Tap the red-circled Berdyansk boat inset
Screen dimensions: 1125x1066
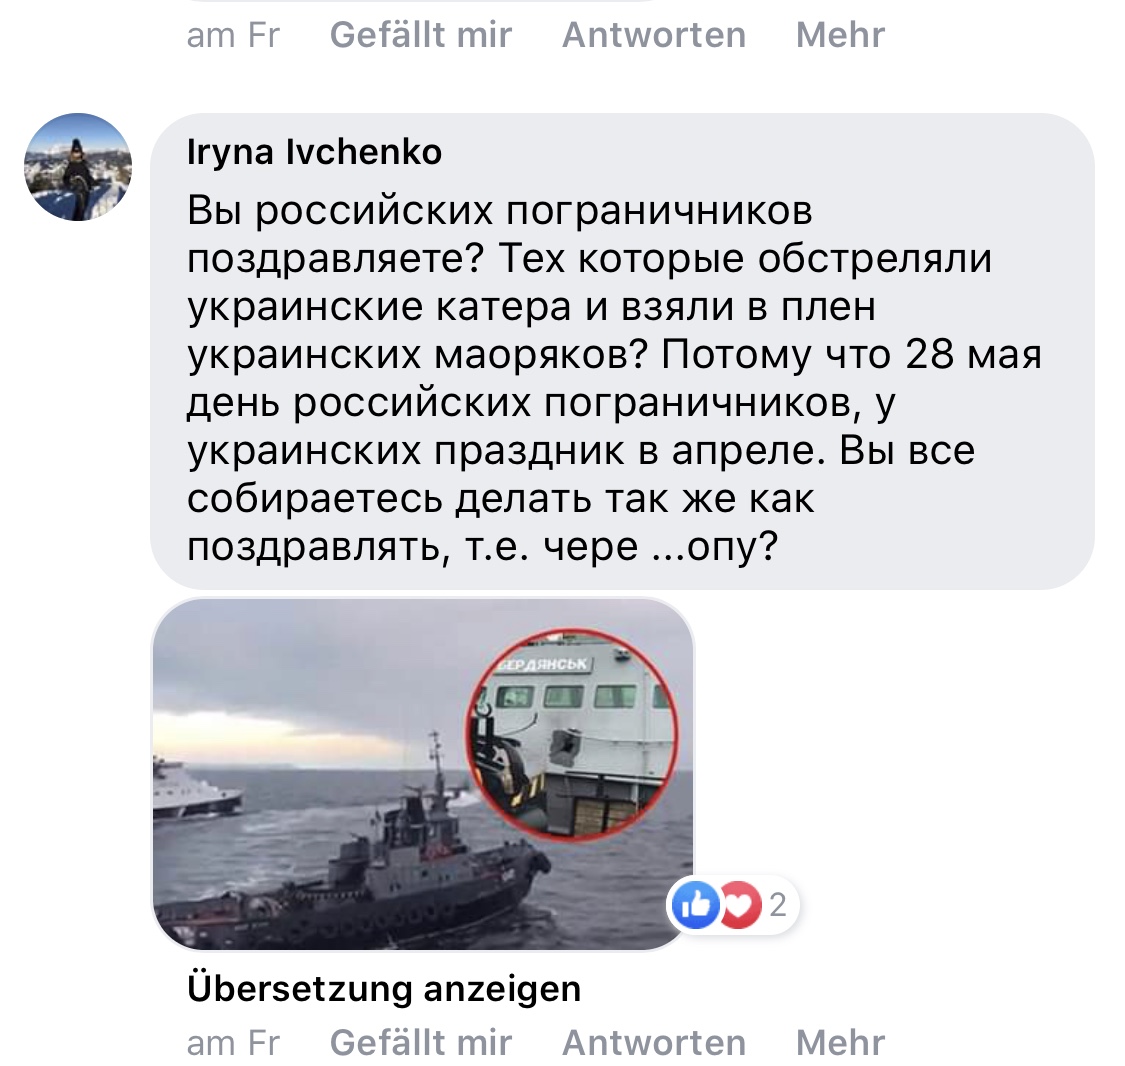572,734
